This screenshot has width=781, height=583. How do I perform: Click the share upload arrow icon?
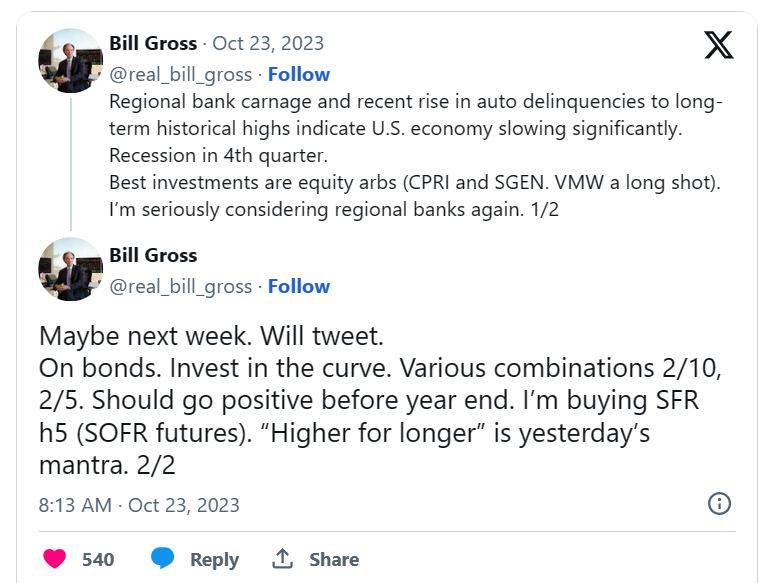click(x=282, y=559)
